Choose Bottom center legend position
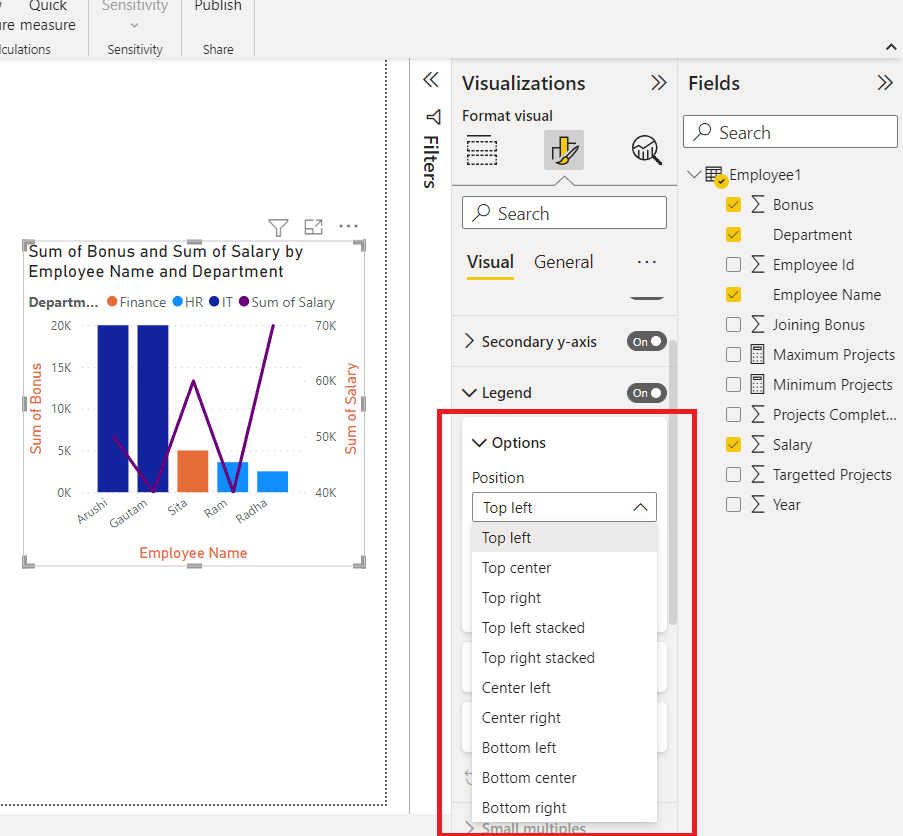Image resolution: width=903 pixels, height=836 pixels. pos(564,777)
